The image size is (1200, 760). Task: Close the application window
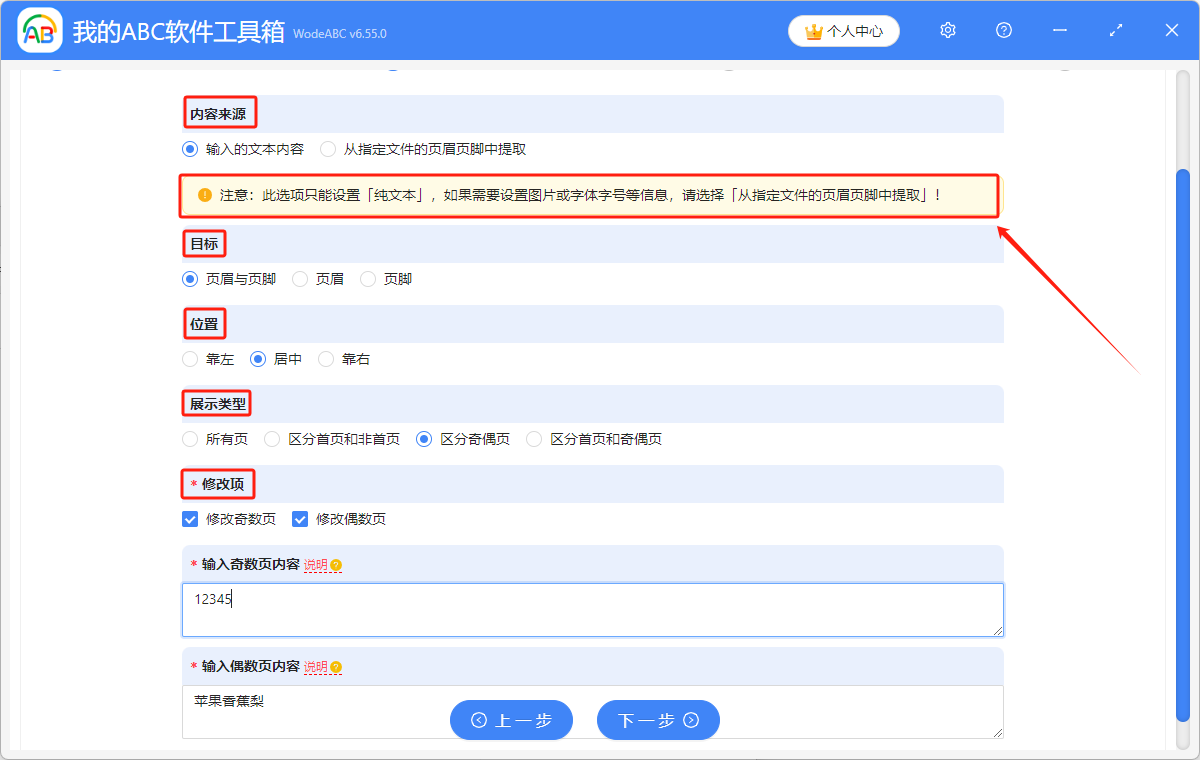tap(1172, 31)
